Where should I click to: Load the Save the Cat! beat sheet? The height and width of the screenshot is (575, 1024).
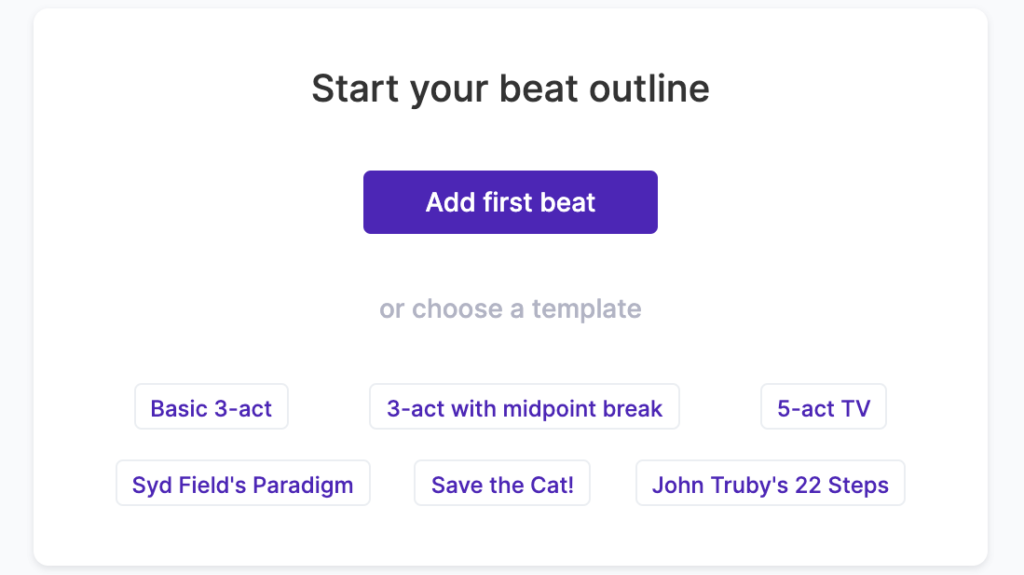(x=502, y=483)
